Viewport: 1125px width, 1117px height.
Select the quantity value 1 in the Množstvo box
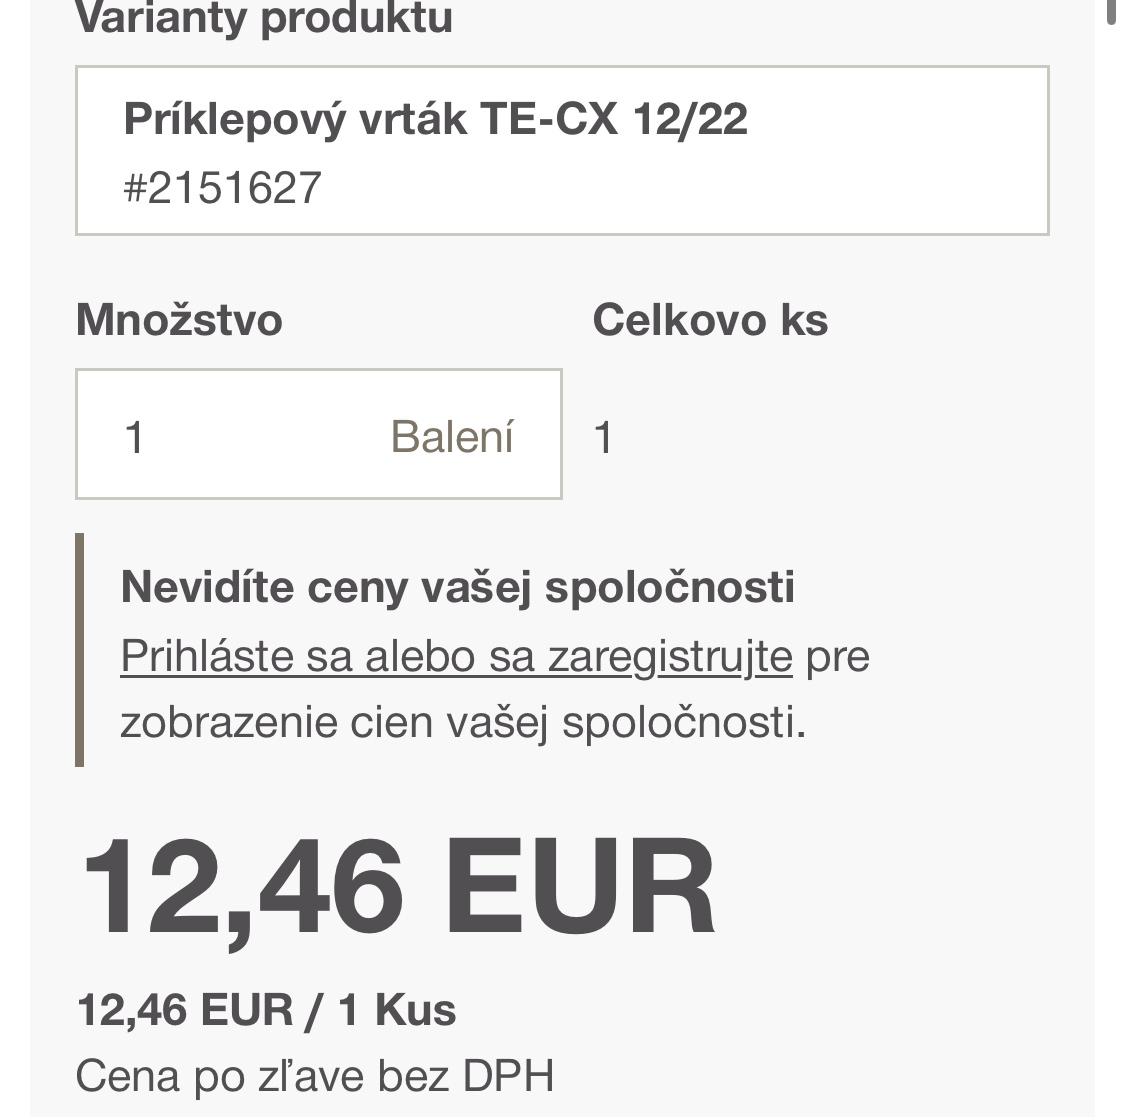point(135,437)
